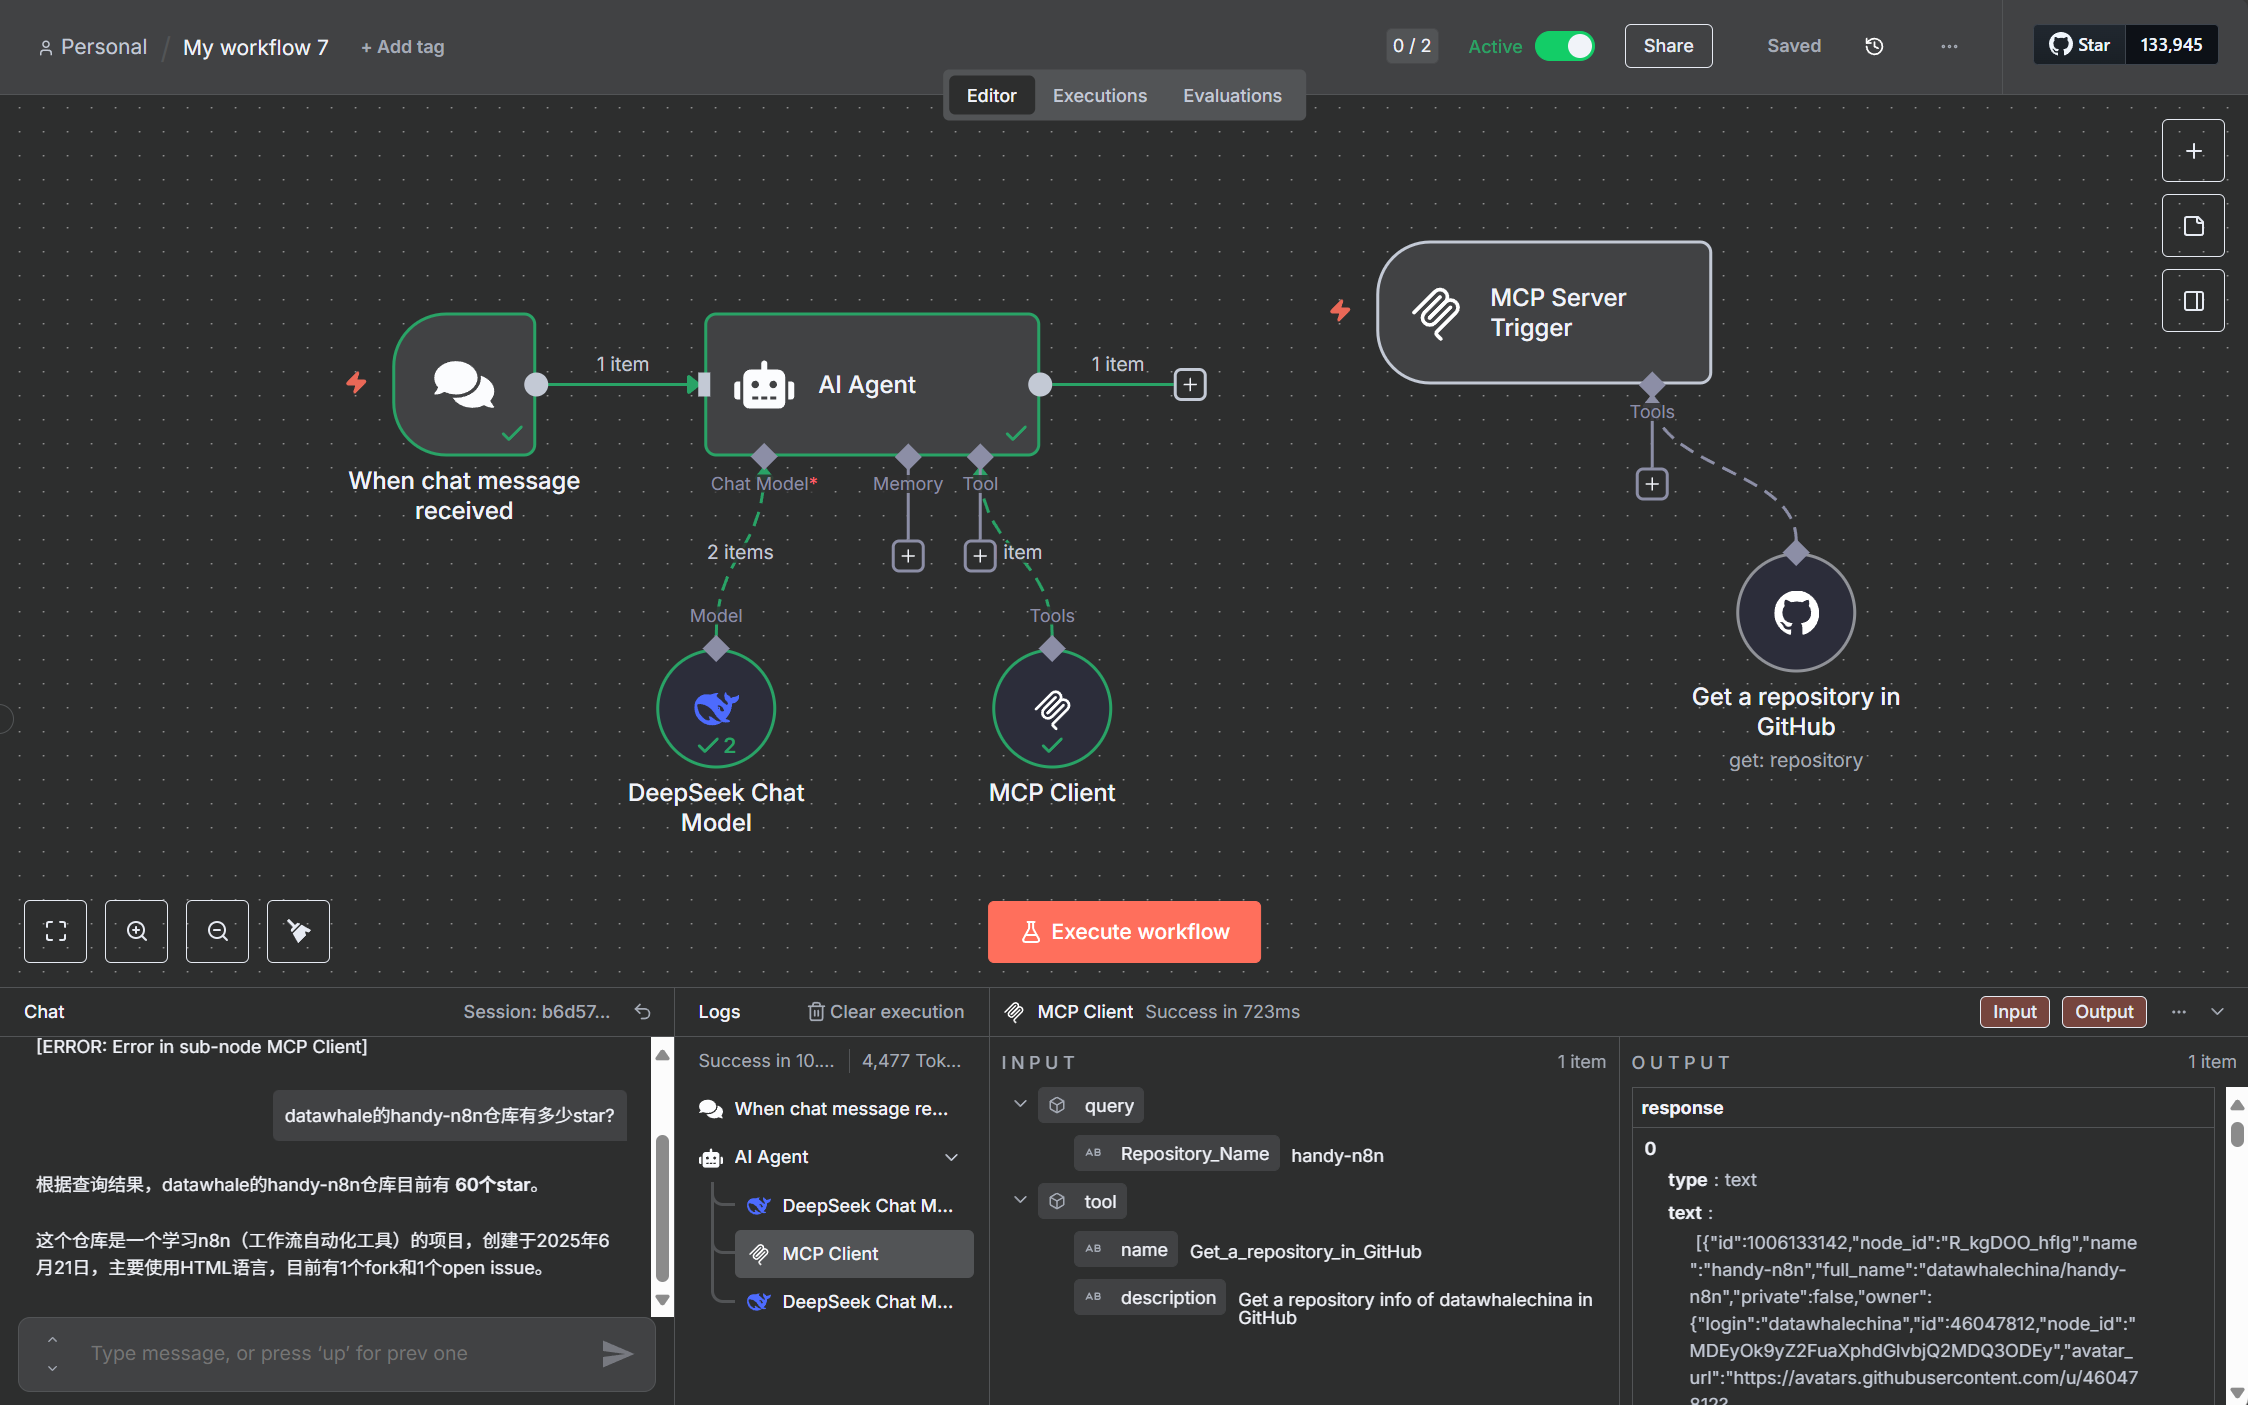Open log panel more options menu
Viewport: 2248px width, 1405px height.
click(x=2179, y=1012)
